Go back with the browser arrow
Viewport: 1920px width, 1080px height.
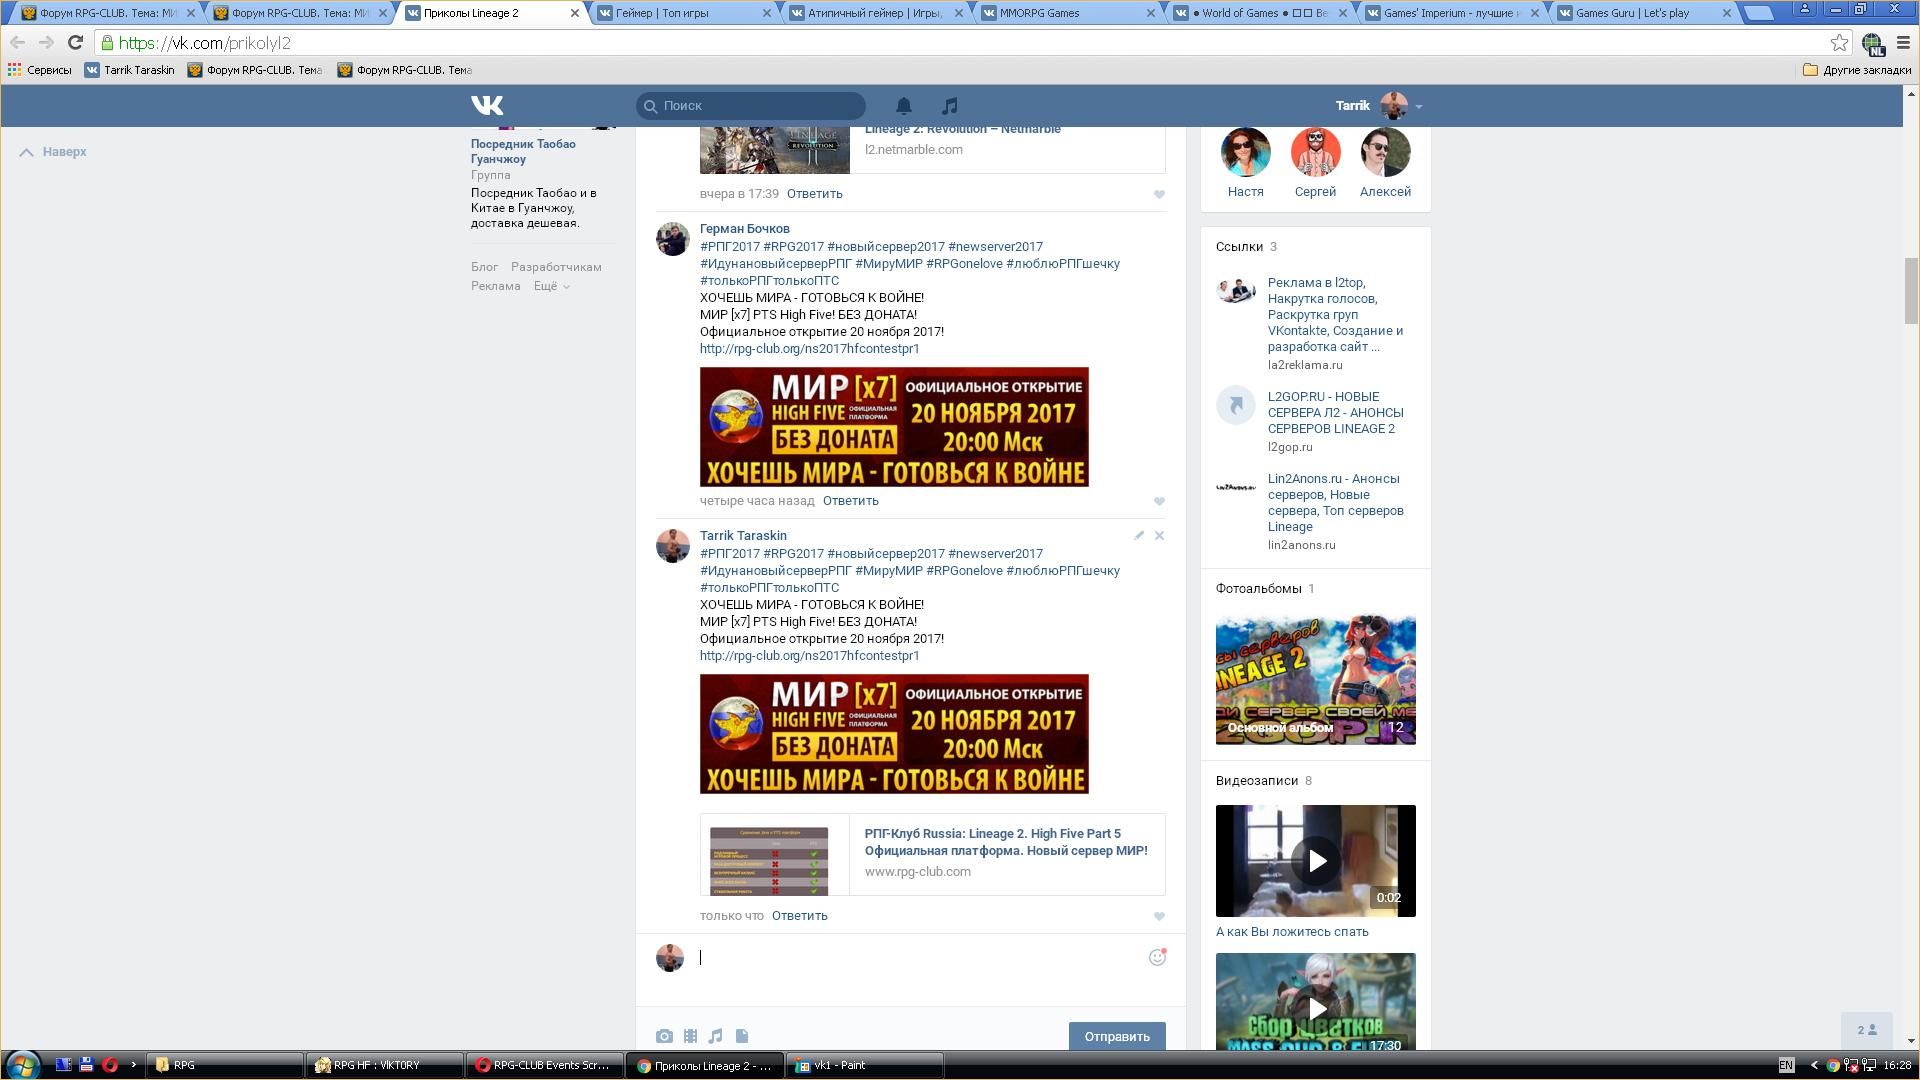click(17, 43)
